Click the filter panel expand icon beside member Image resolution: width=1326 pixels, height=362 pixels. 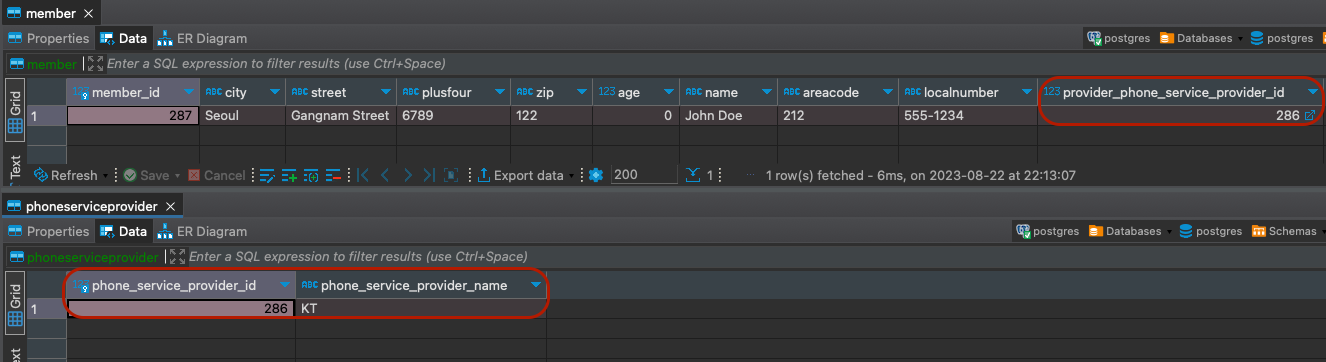click(94, 63)
